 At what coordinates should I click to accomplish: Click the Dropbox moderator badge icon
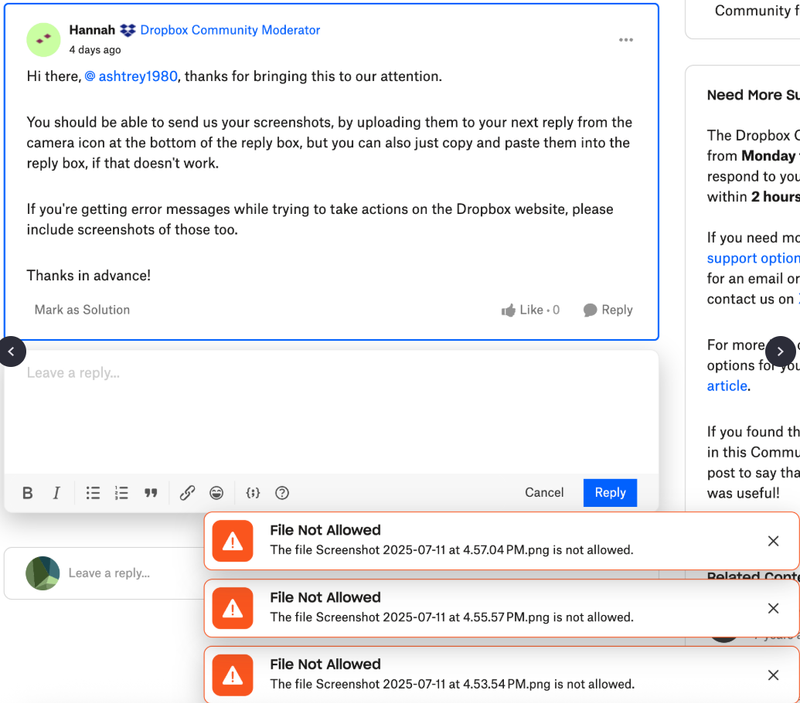[128, 31]
